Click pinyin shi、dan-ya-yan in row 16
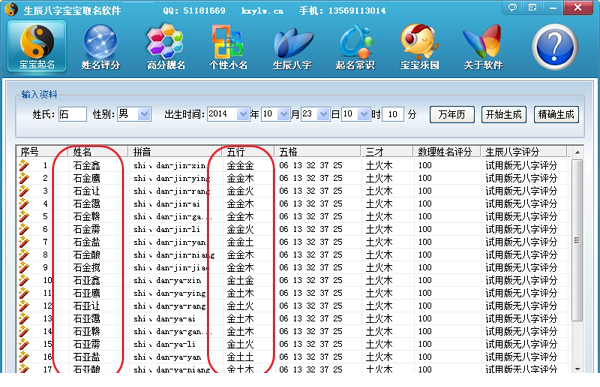This screenshot has width=600, height=387. pos(167,357)
